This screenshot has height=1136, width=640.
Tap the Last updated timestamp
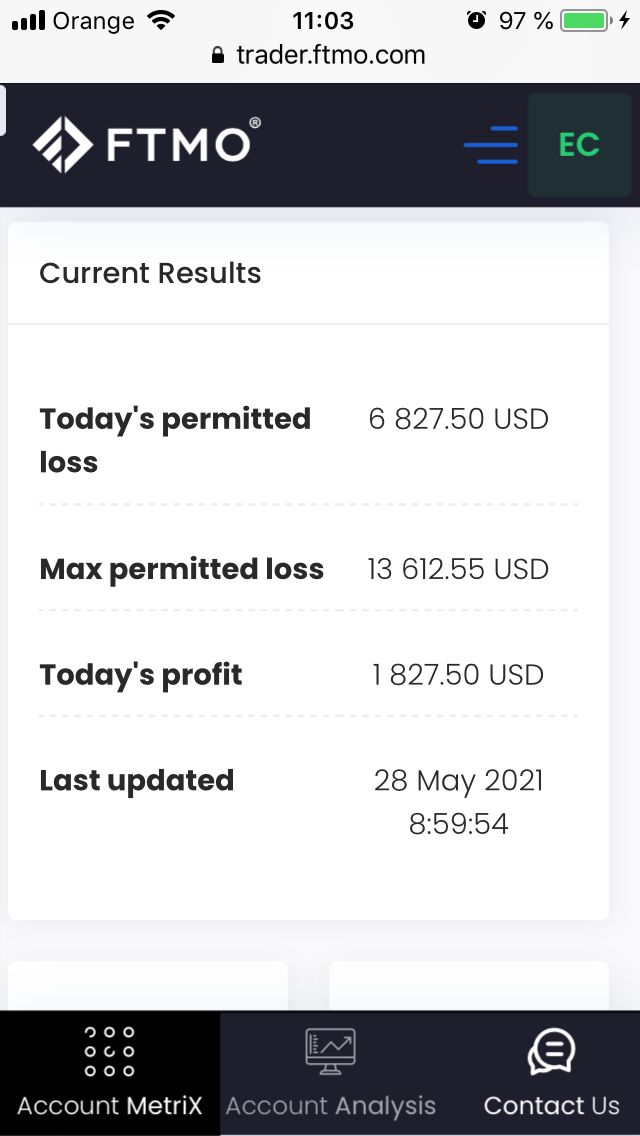click(458, 801)
